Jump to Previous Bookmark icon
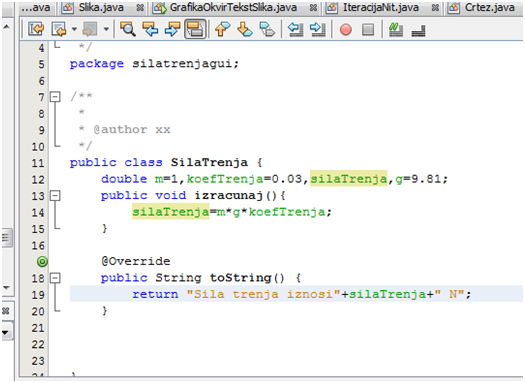 coord(223,29)
